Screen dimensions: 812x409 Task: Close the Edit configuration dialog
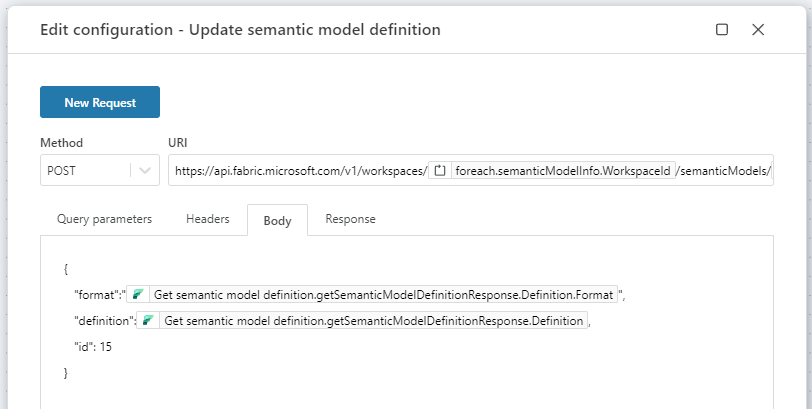[x=758, y=30]
